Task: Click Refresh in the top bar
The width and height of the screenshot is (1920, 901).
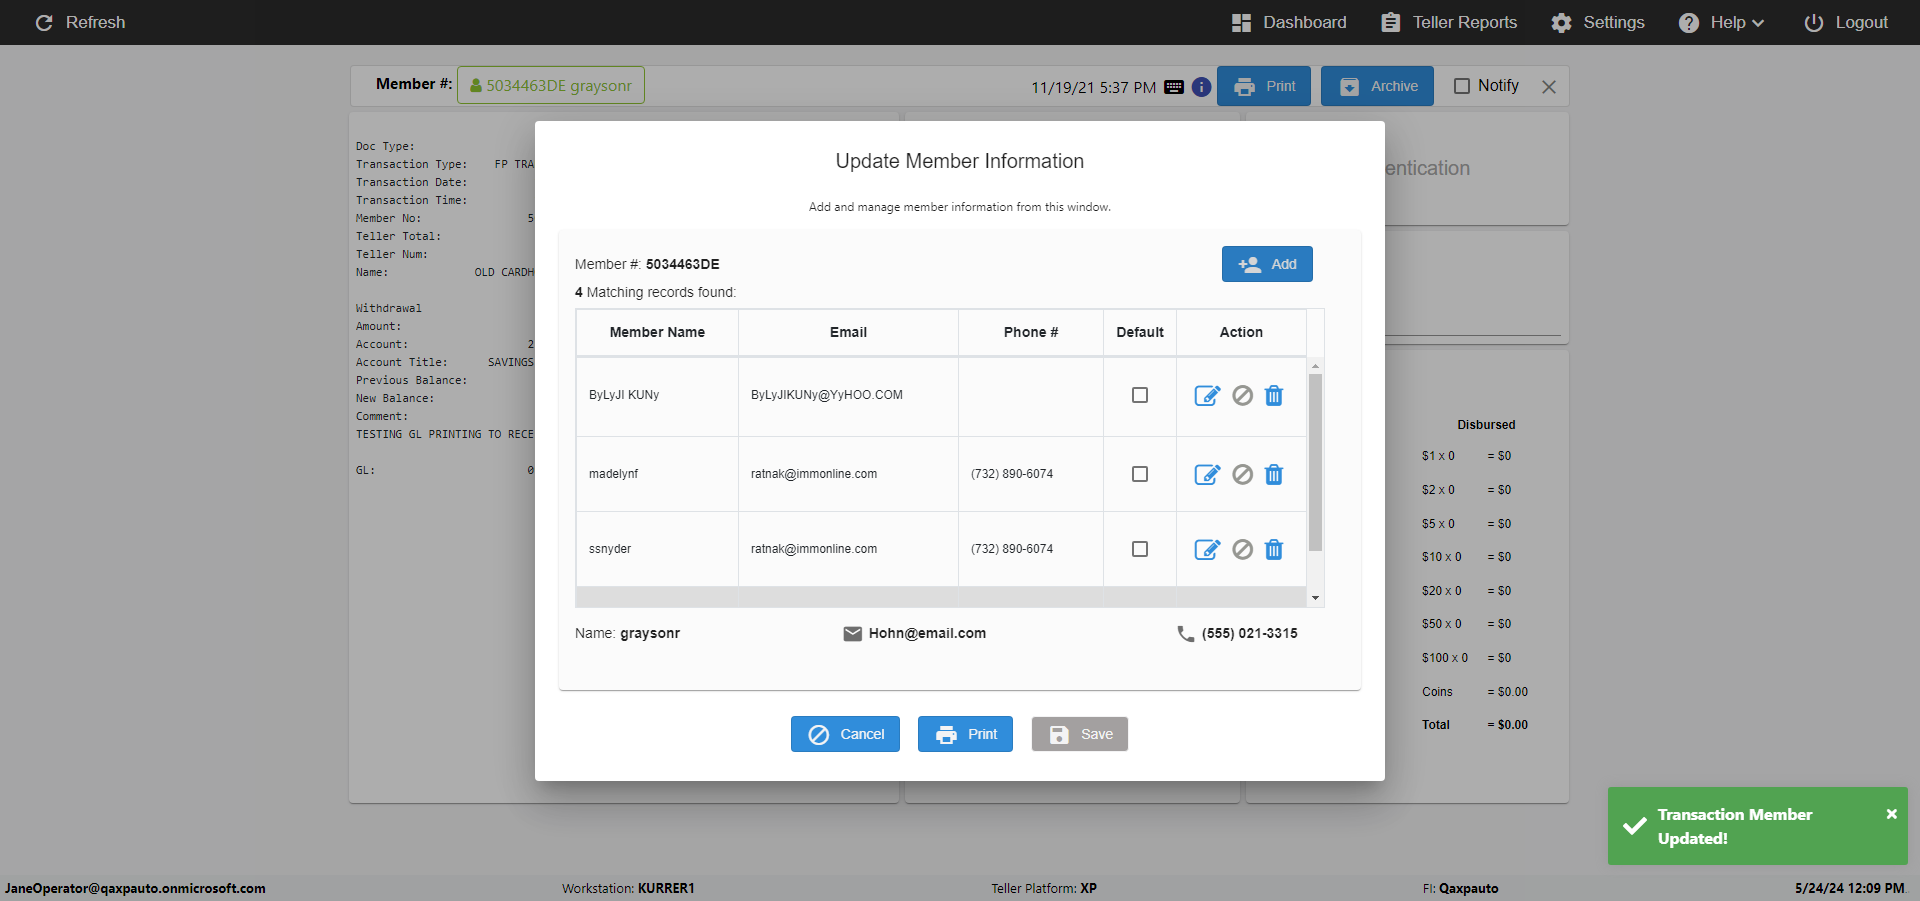Action: (80, 22)
